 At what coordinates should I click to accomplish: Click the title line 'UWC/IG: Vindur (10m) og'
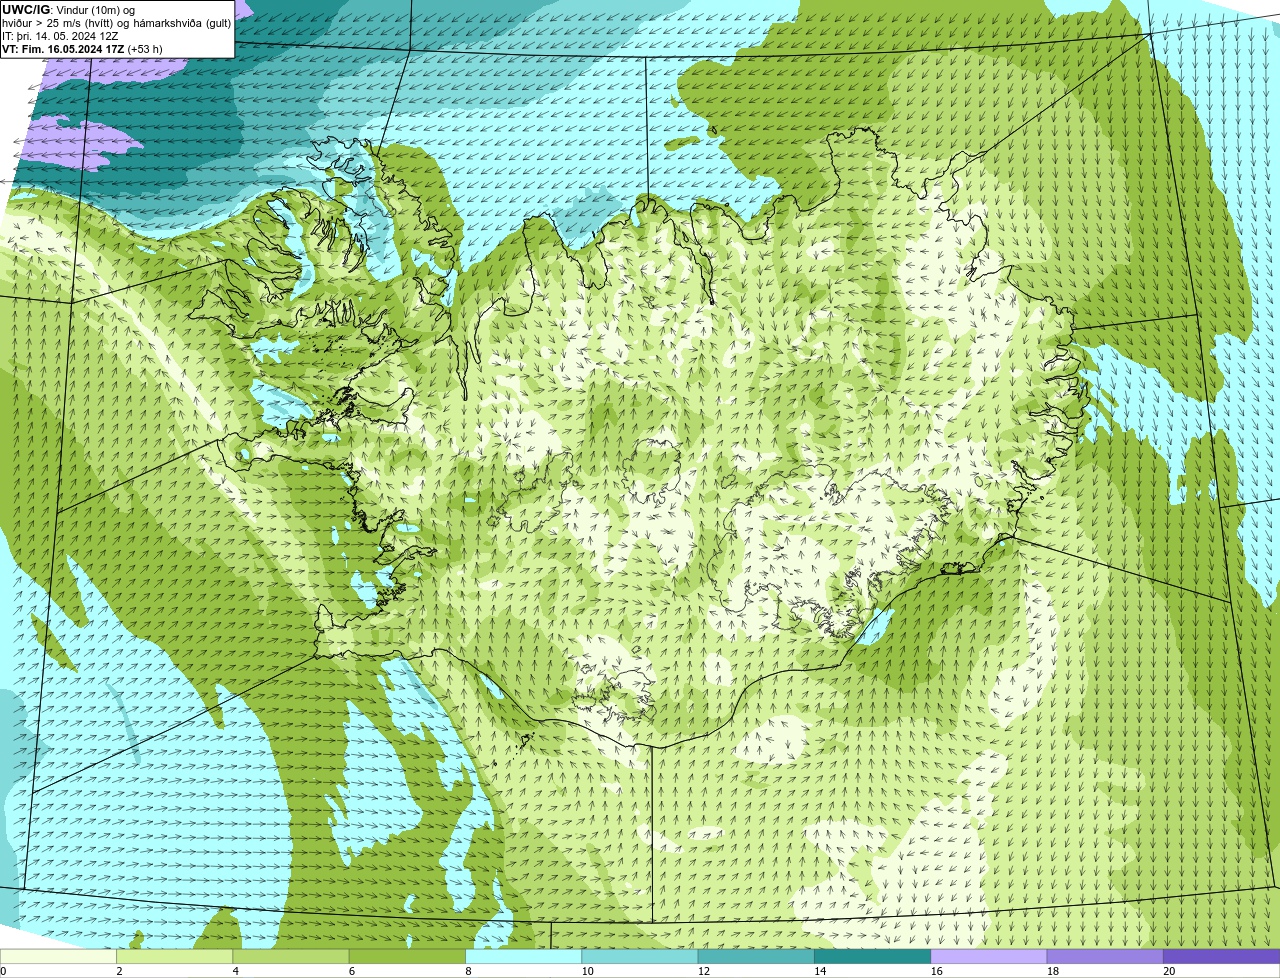(x=69, y=9)
